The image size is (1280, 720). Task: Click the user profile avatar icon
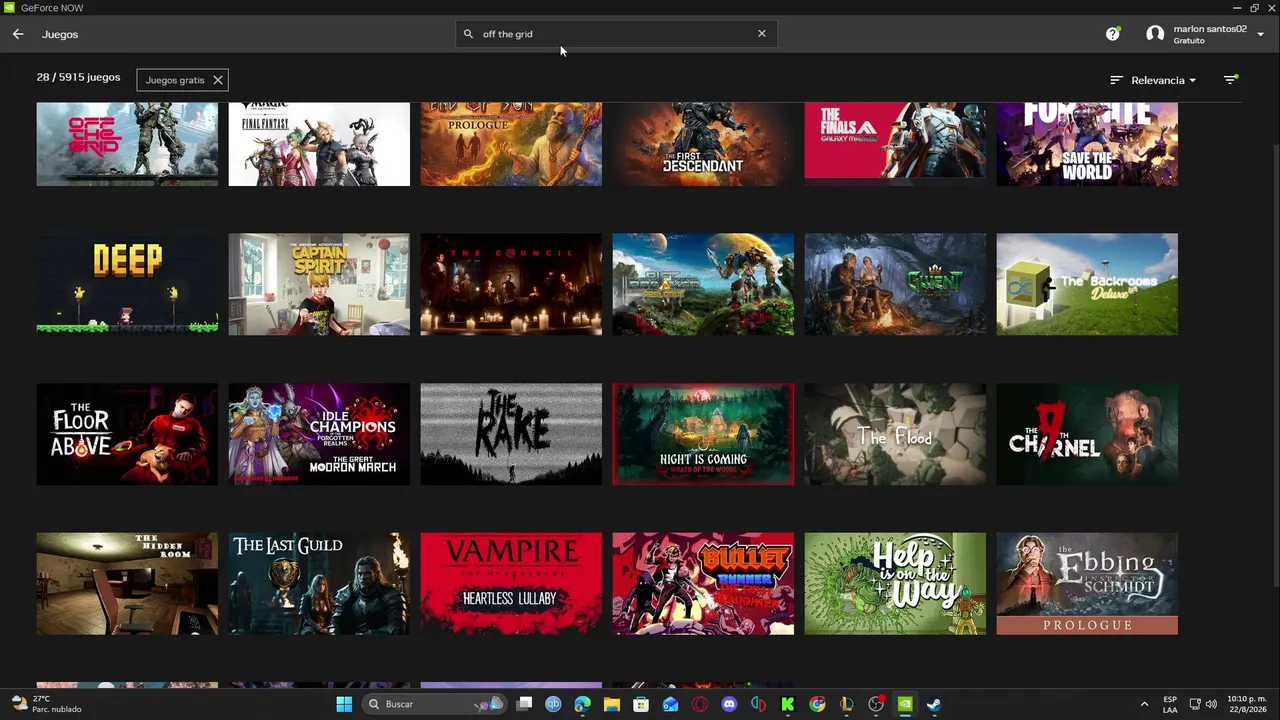pyautogui.click(x=1155, y=34)
